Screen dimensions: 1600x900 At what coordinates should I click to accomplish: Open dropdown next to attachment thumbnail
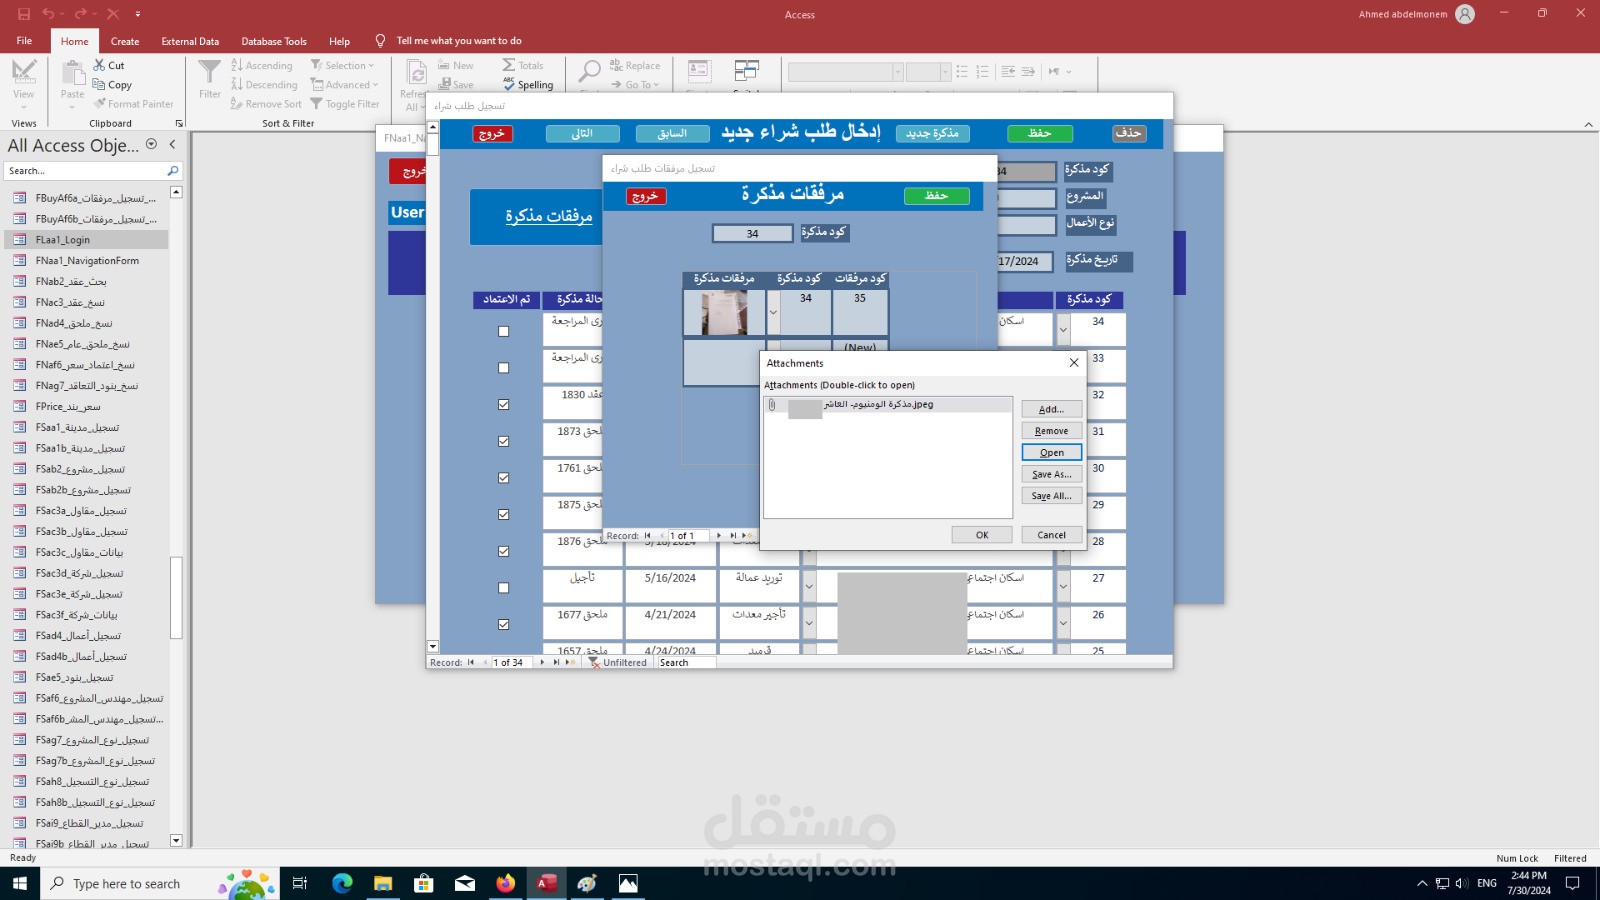click(x=773, y=312)
